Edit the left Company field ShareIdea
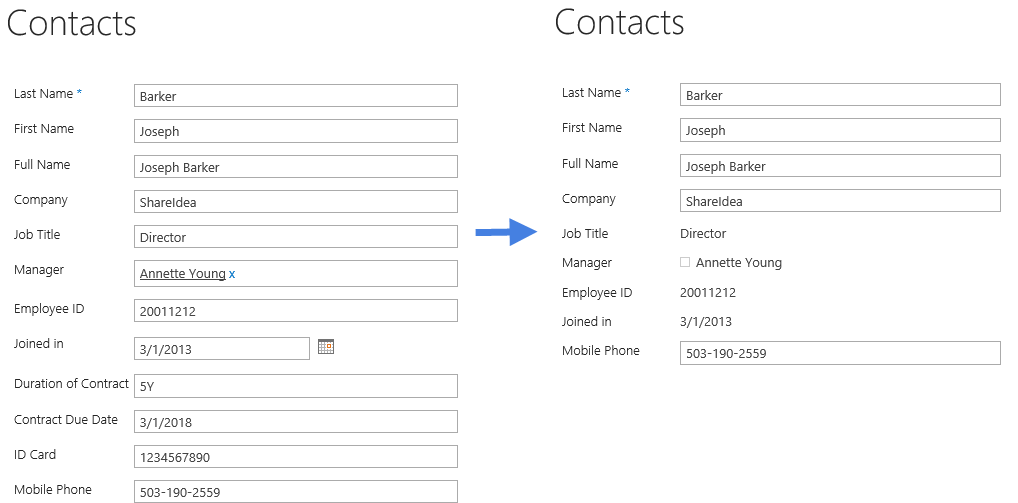Viewport: 1018px width, 503px height. (x=295, y=201)
